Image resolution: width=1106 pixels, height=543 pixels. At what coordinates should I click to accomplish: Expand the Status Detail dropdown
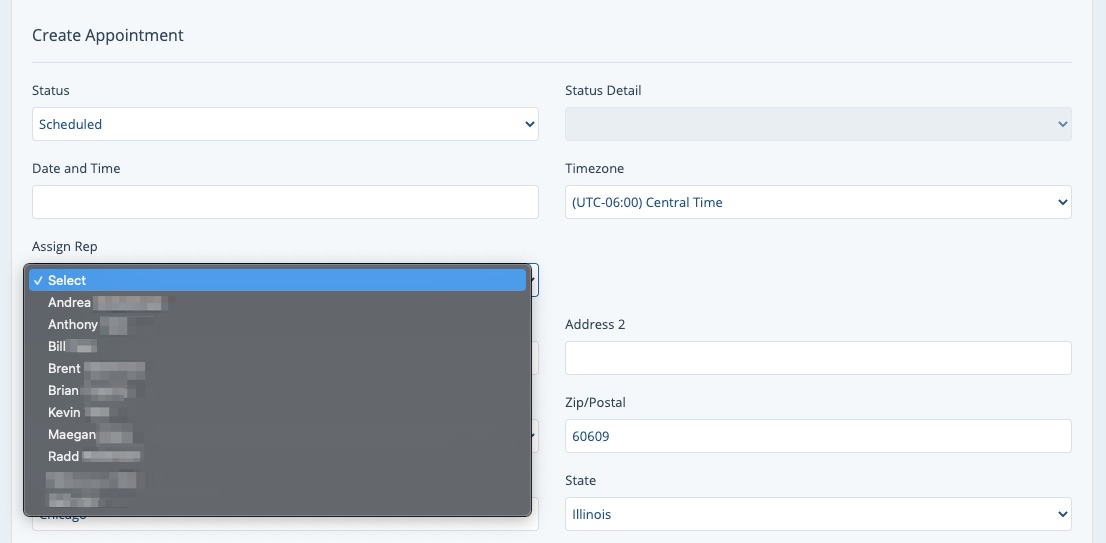[818, 125]
